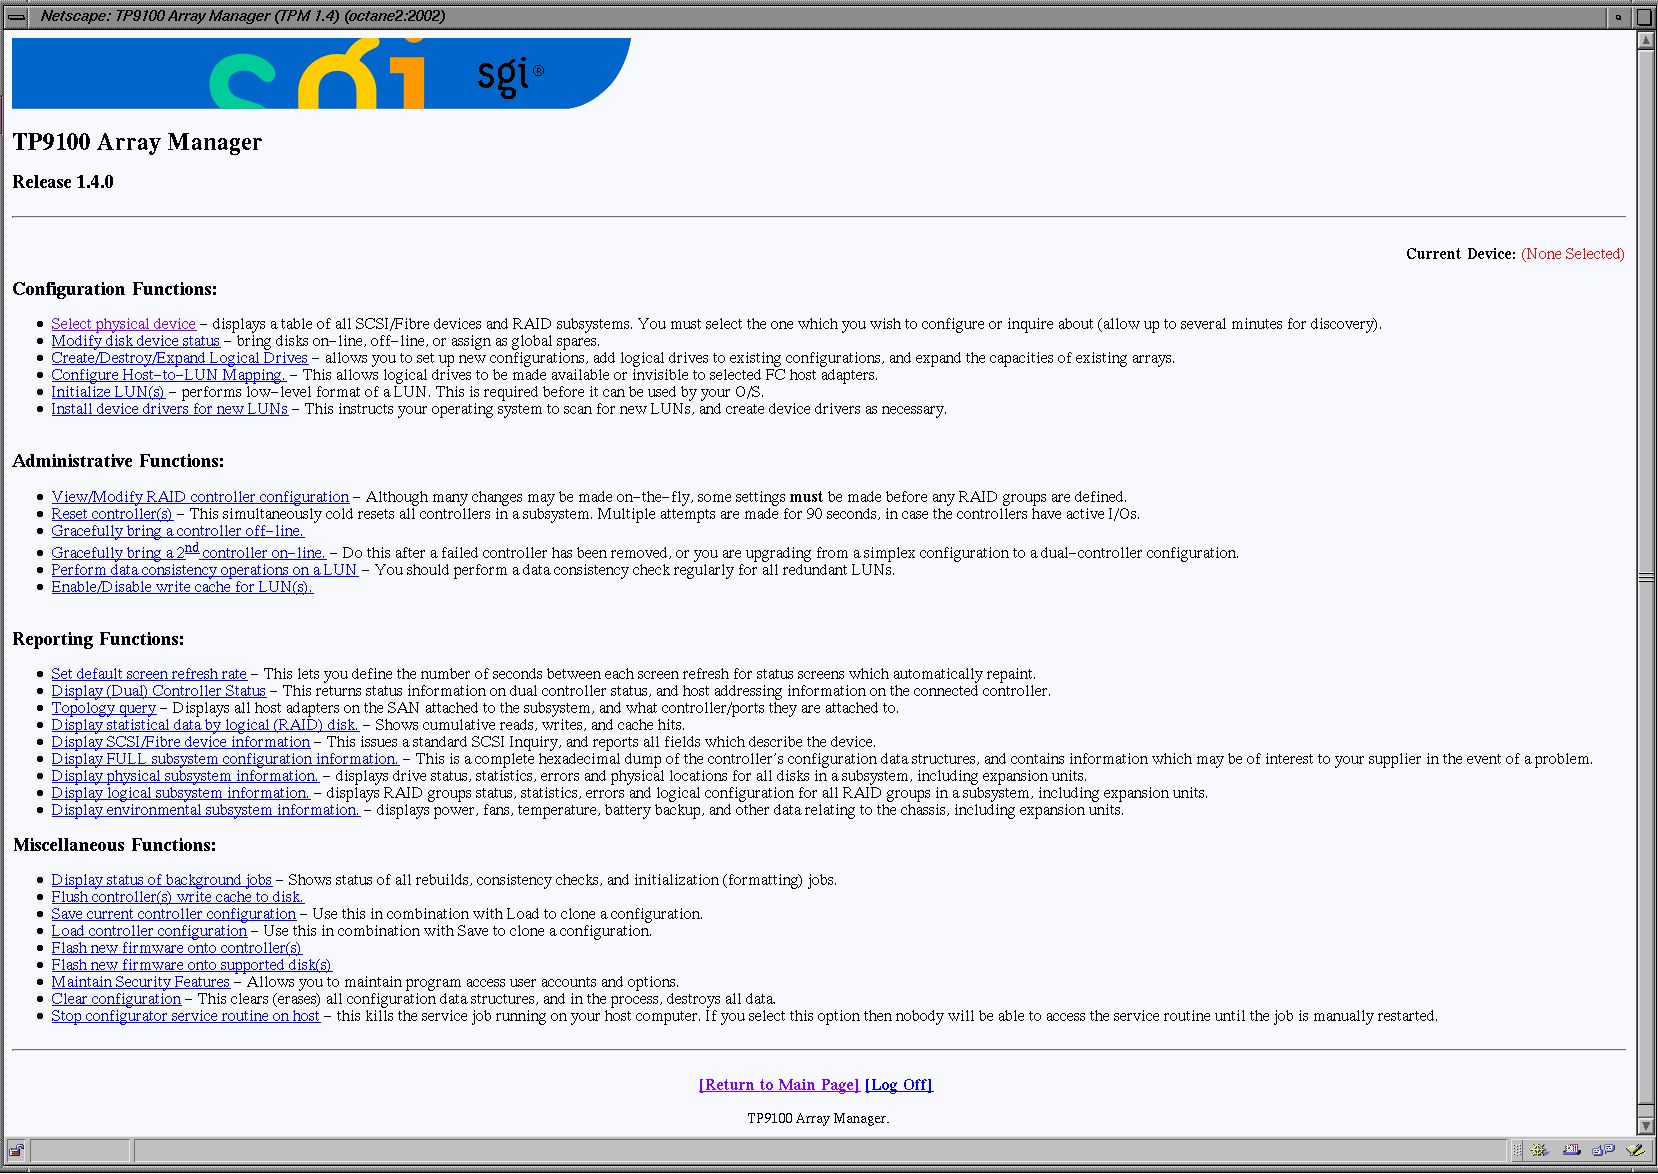Click the security padlock icon in status bar
Viewport: 1658px width, 1174px height.
(x=17, y=1150)
